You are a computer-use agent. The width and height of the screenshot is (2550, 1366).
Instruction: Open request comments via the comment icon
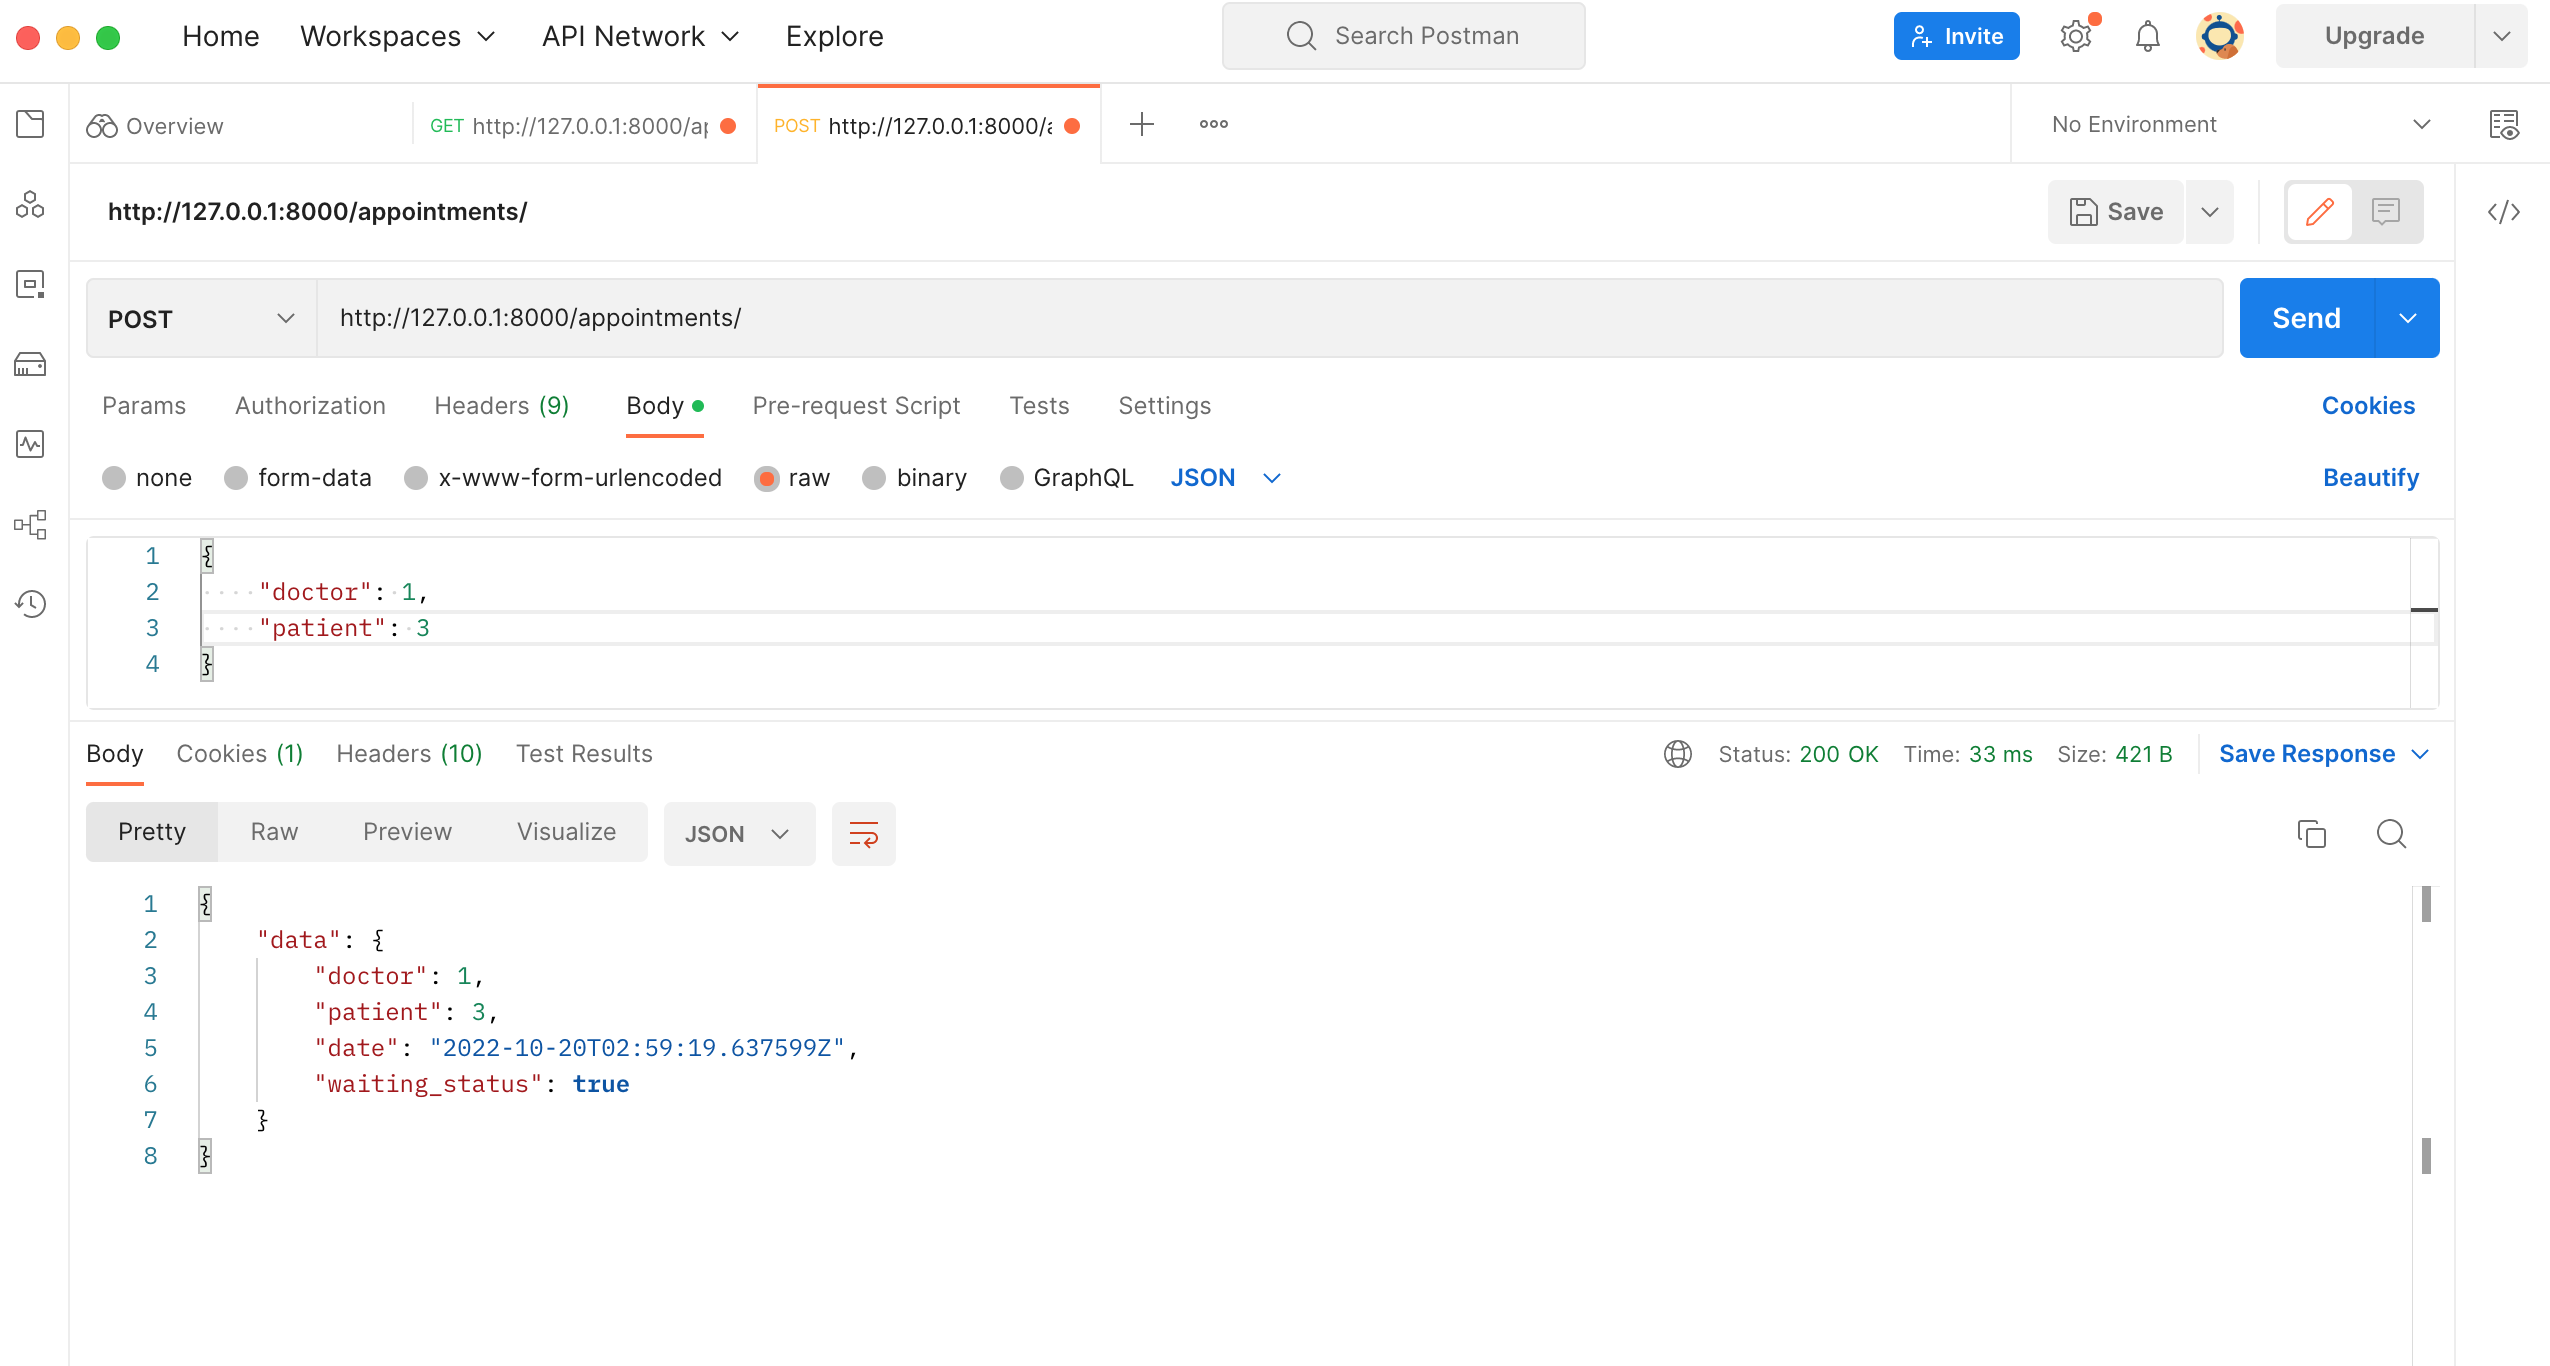click(2386, 211)
